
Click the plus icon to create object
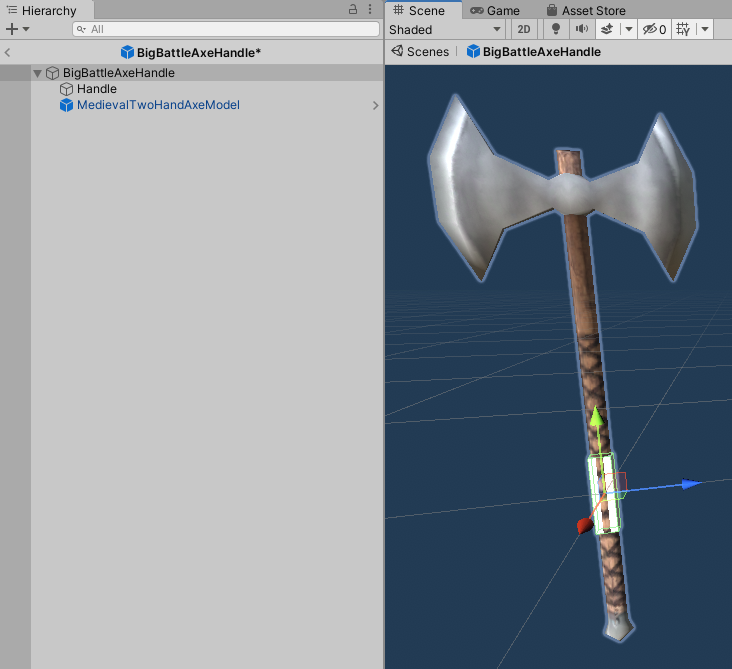pos(12,30)
